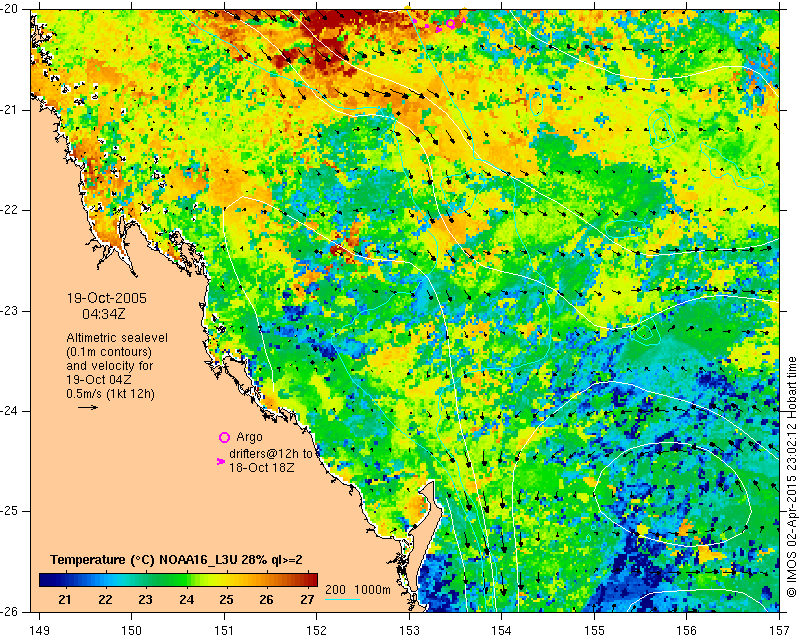The width and height of the screenshot is (800, 640).
Task: Click the "and velocity for" text
Action: click(x=109, y=366)
